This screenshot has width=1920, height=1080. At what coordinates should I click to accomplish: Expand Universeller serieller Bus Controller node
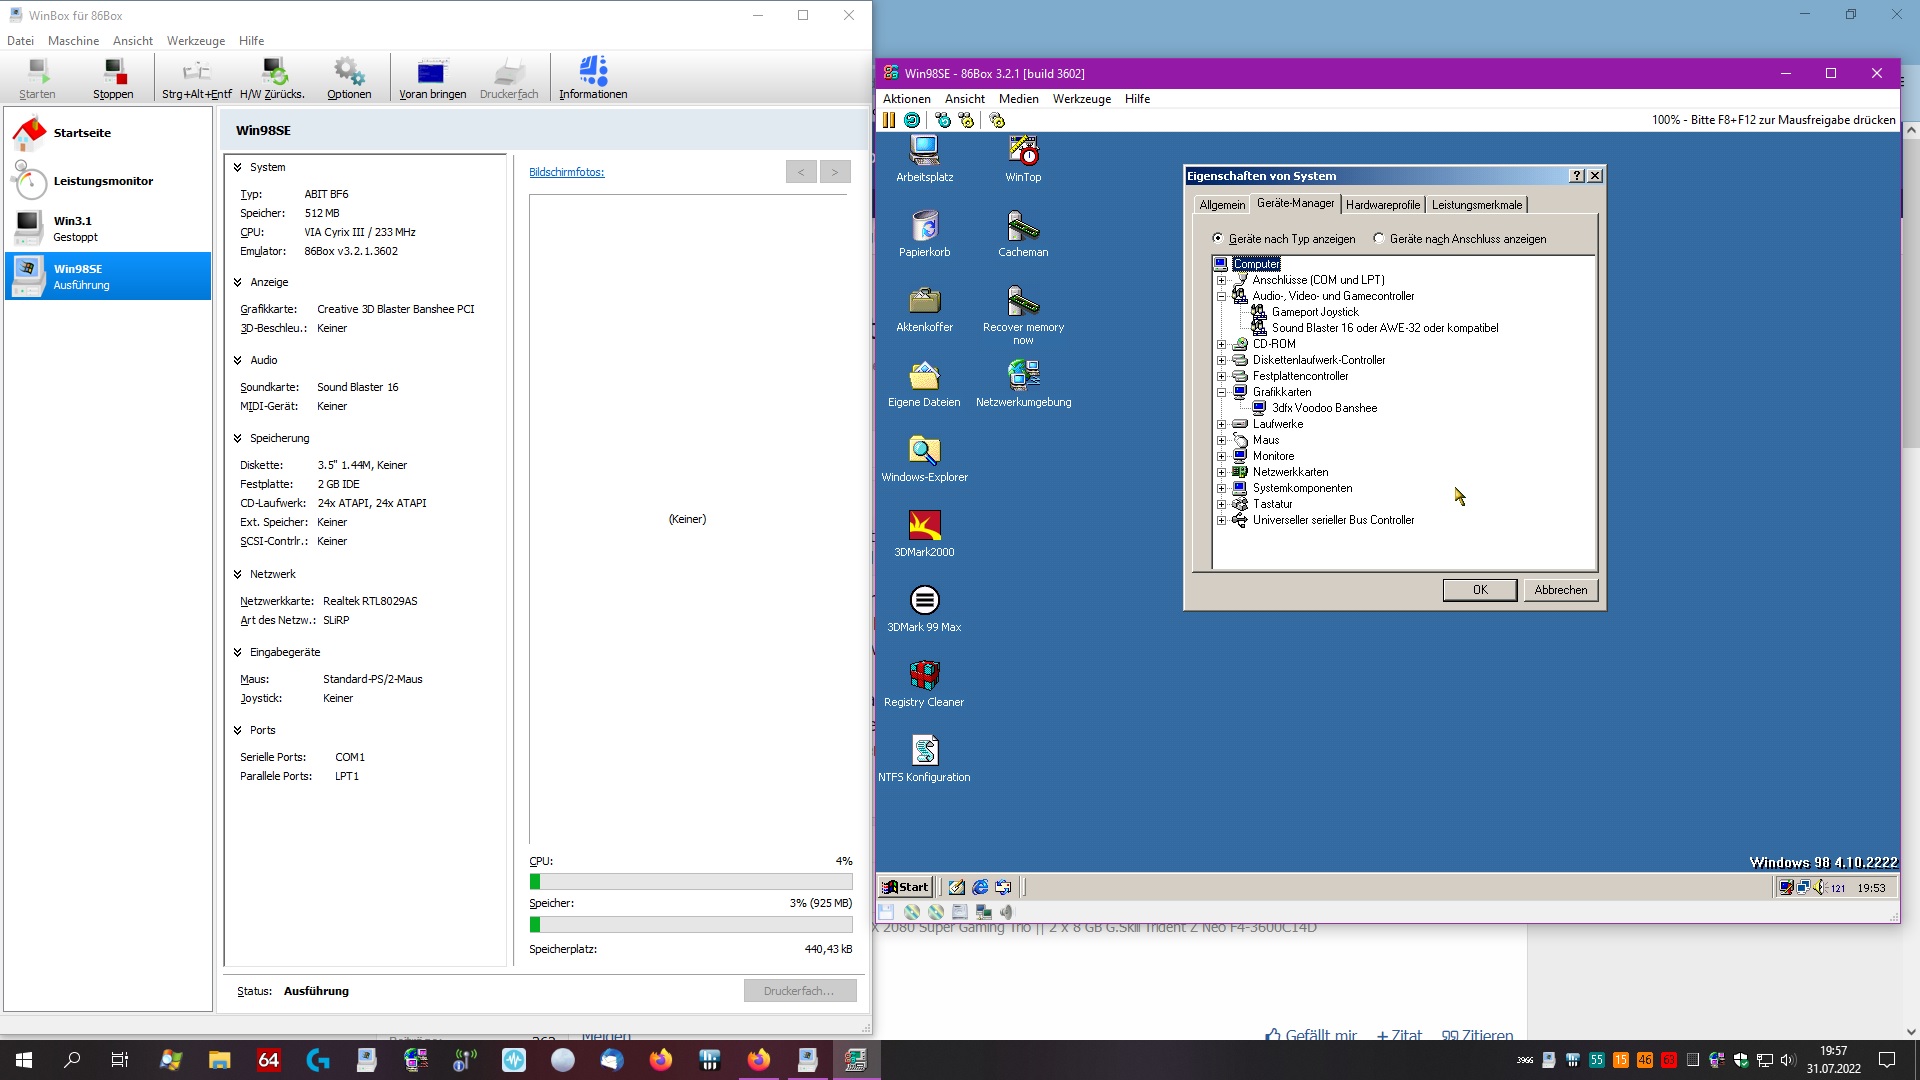tap(1221, 520)
